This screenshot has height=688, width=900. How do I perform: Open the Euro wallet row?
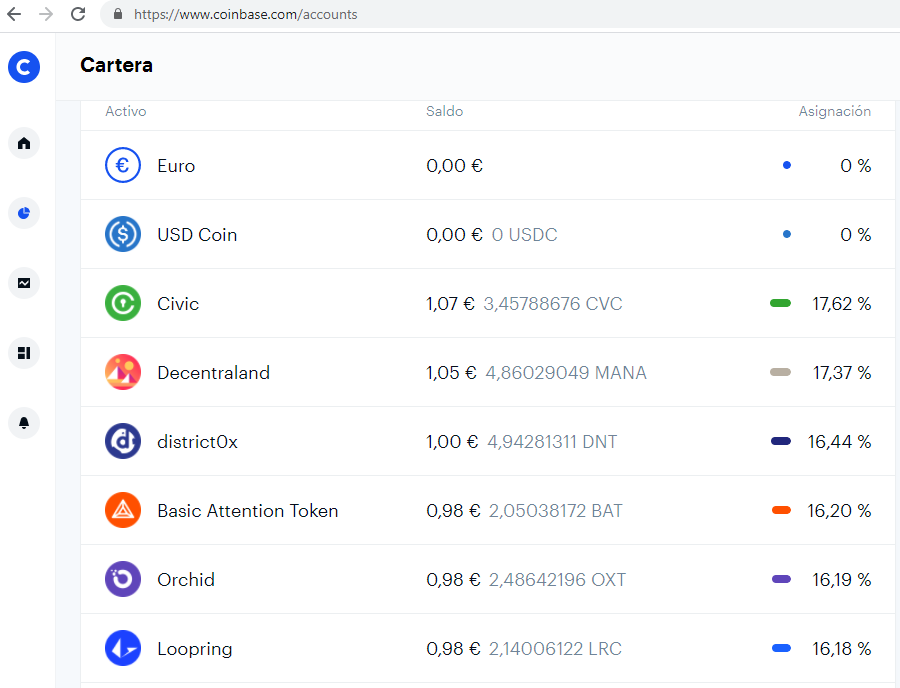click(x=487, y=165)
